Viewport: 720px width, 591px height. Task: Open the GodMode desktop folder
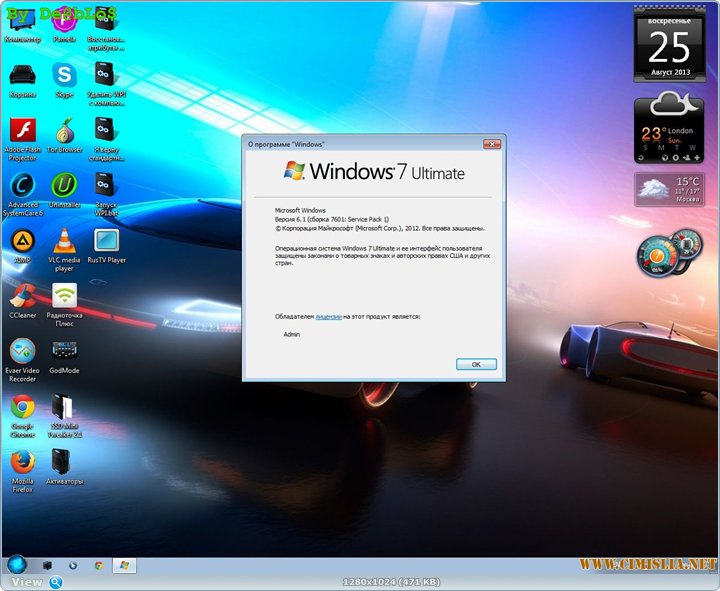[x=64, y=351]
